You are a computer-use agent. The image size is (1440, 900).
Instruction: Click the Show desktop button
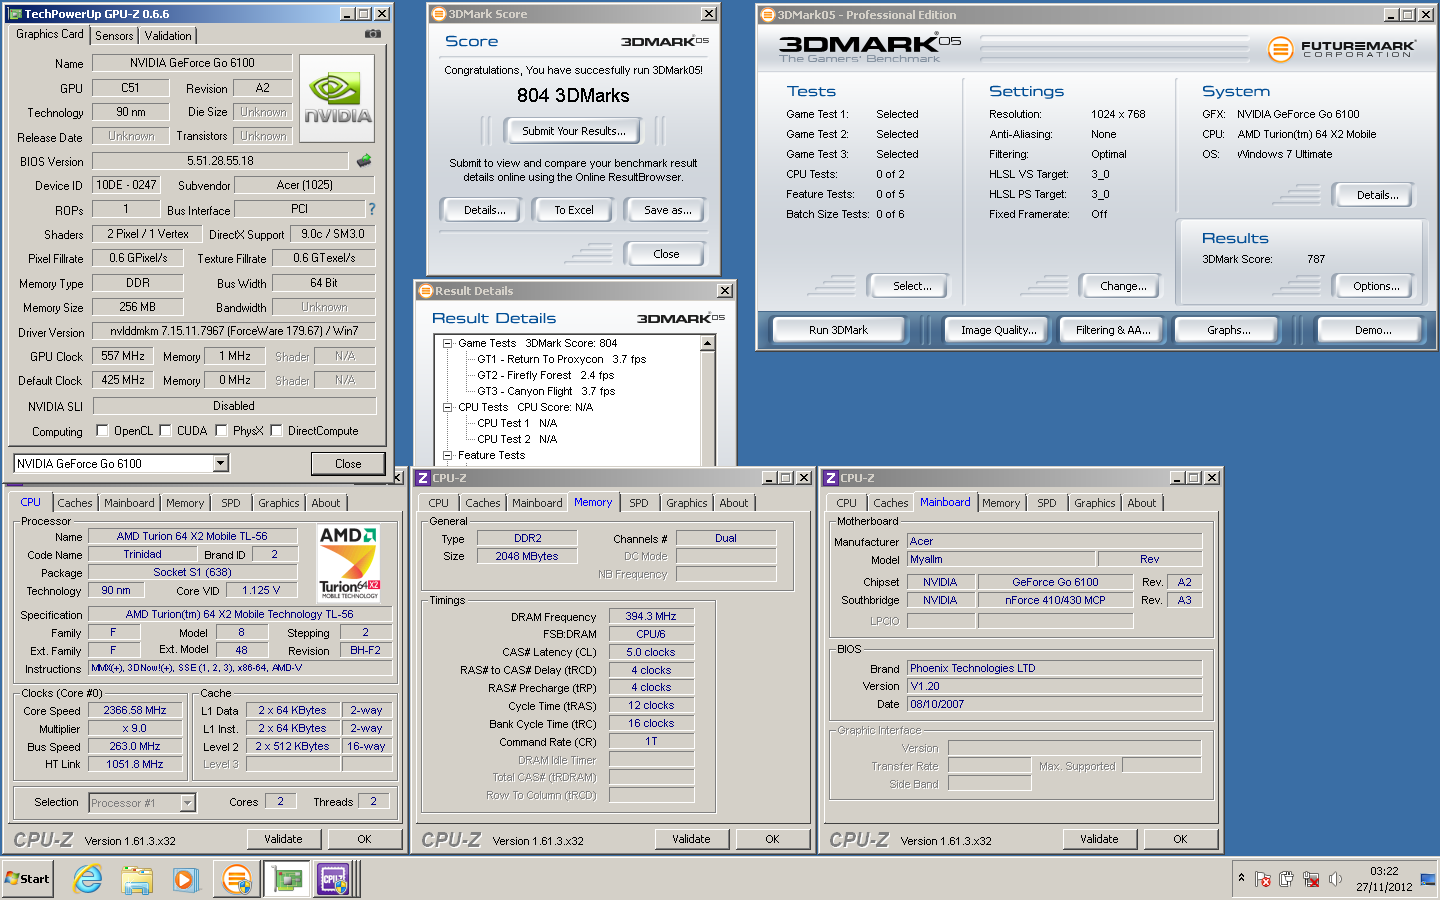coord(1428,879)
